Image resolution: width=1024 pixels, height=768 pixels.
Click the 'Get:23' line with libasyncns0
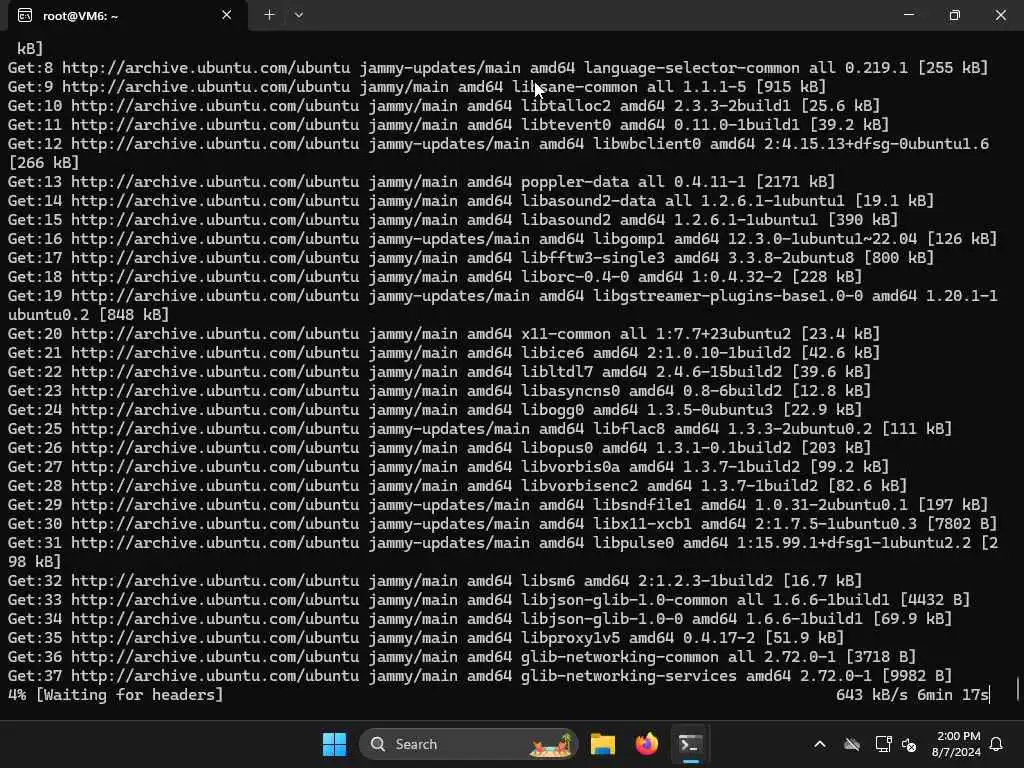click(x=440, y=391)
